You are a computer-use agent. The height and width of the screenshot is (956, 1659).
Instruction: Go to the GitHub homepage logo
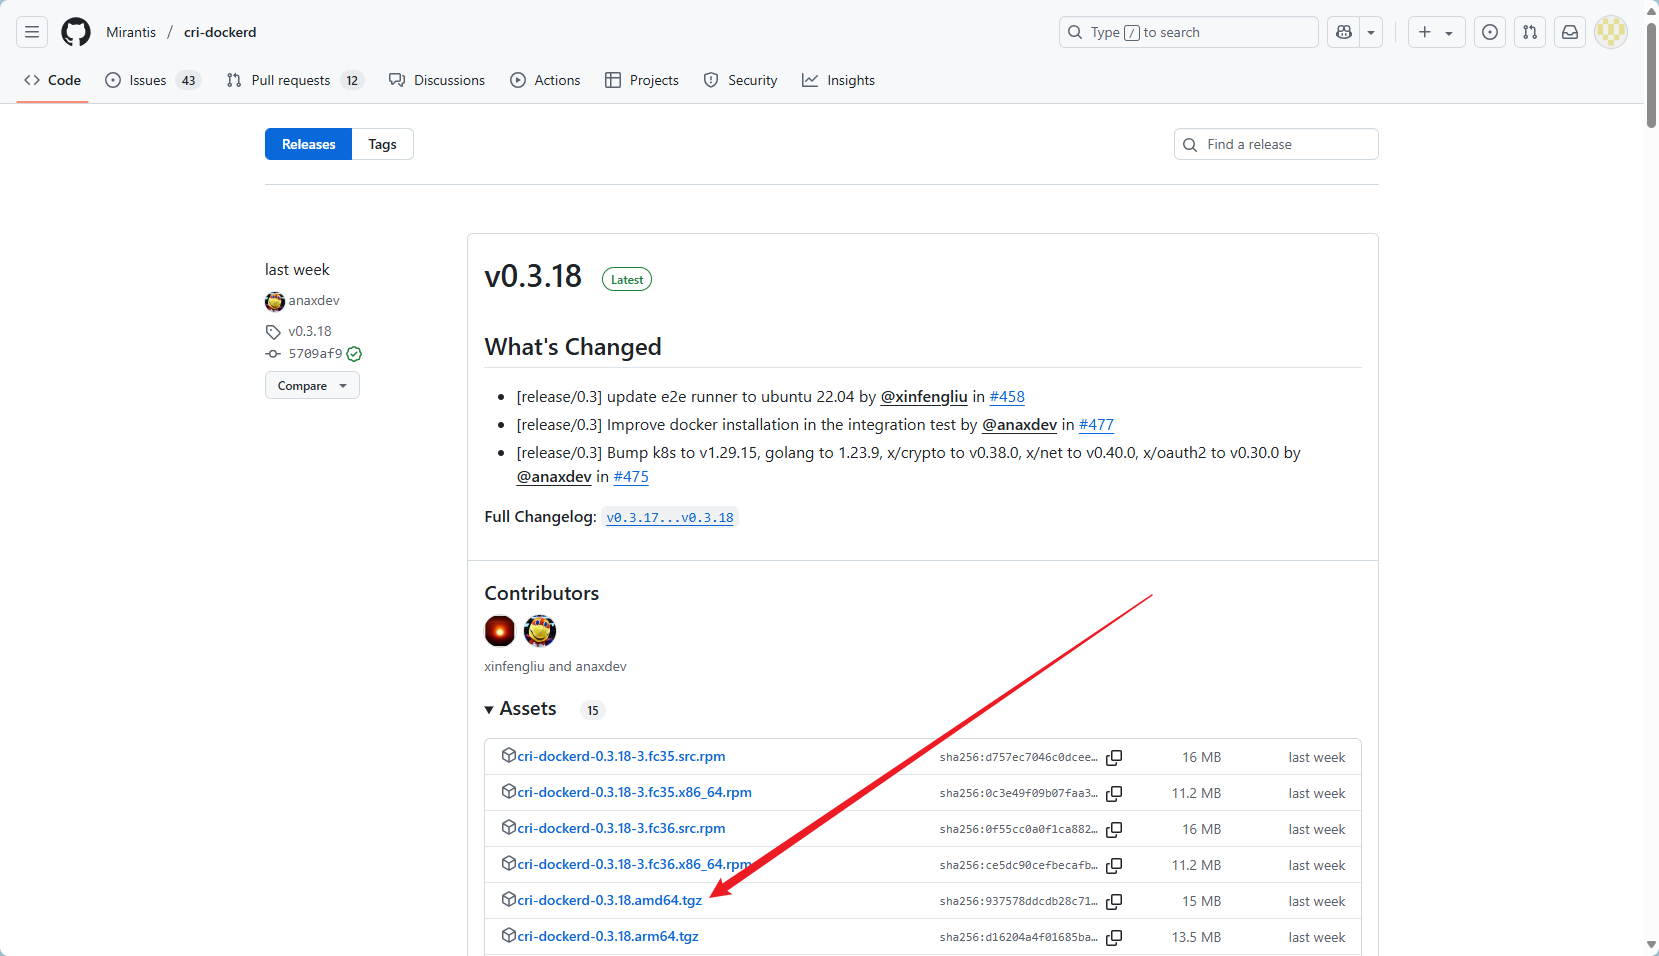(76, 32)
